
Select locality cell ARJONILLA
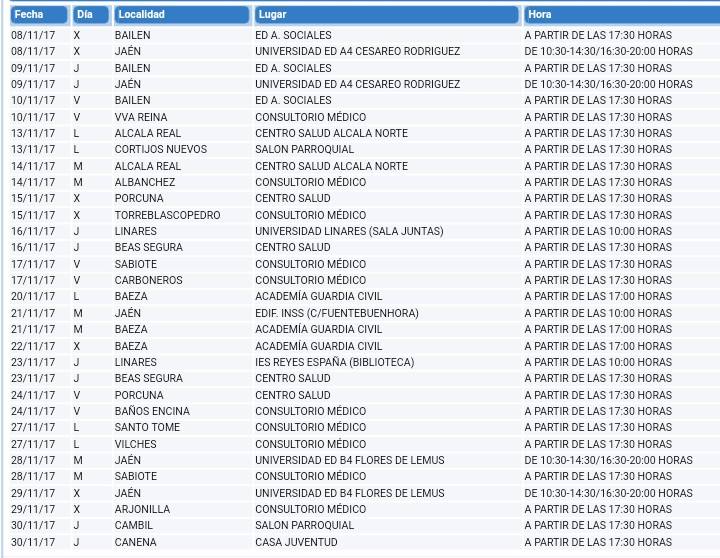click(142, 509)
